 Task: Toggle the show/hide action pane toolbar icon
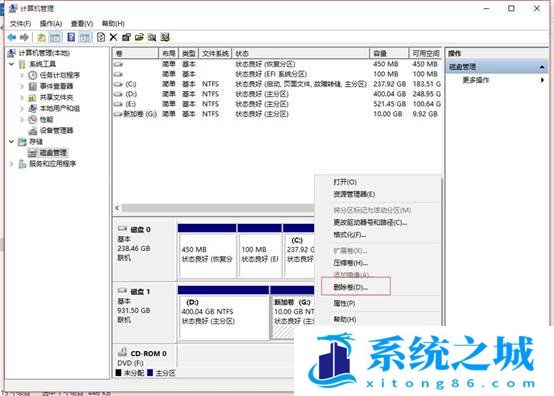pos(84,37)
